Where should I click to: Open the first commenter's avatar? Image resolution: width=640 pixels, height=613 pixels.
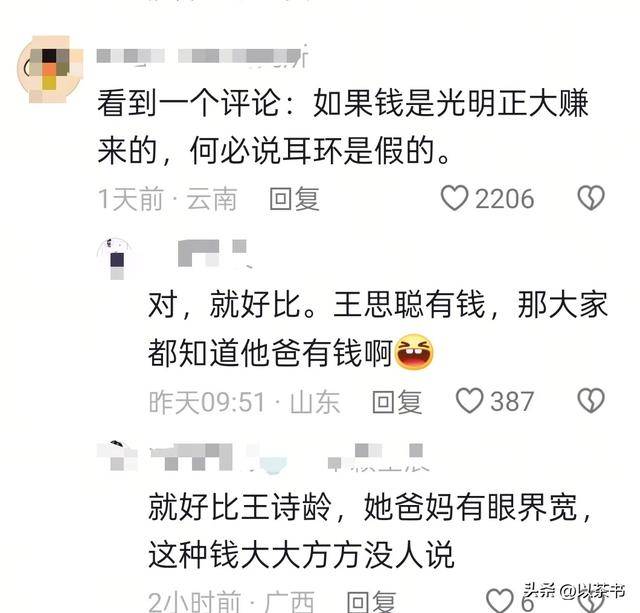(x=50, y=69)
